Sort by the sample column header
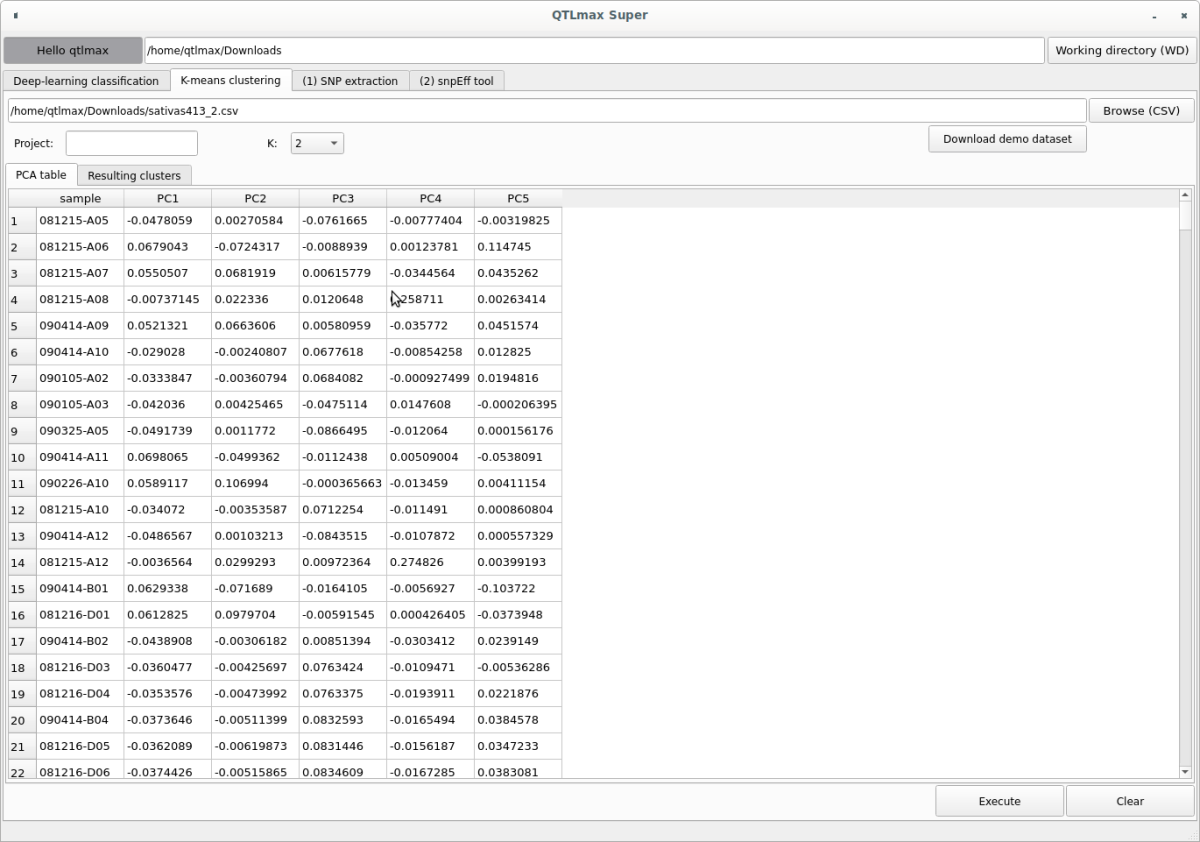The width and height of the screenshot is (1200, 842). click(80, 198)
